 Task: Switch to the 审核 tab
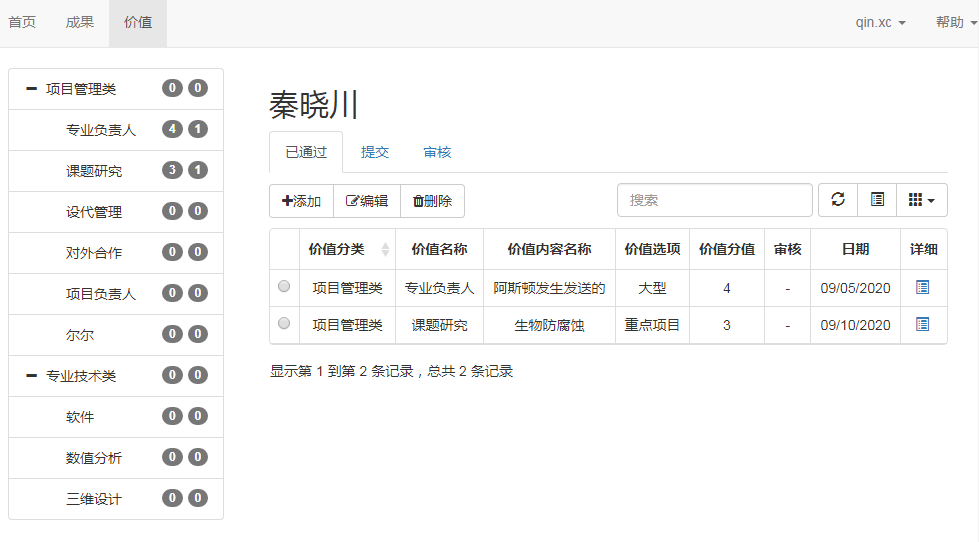437,152
